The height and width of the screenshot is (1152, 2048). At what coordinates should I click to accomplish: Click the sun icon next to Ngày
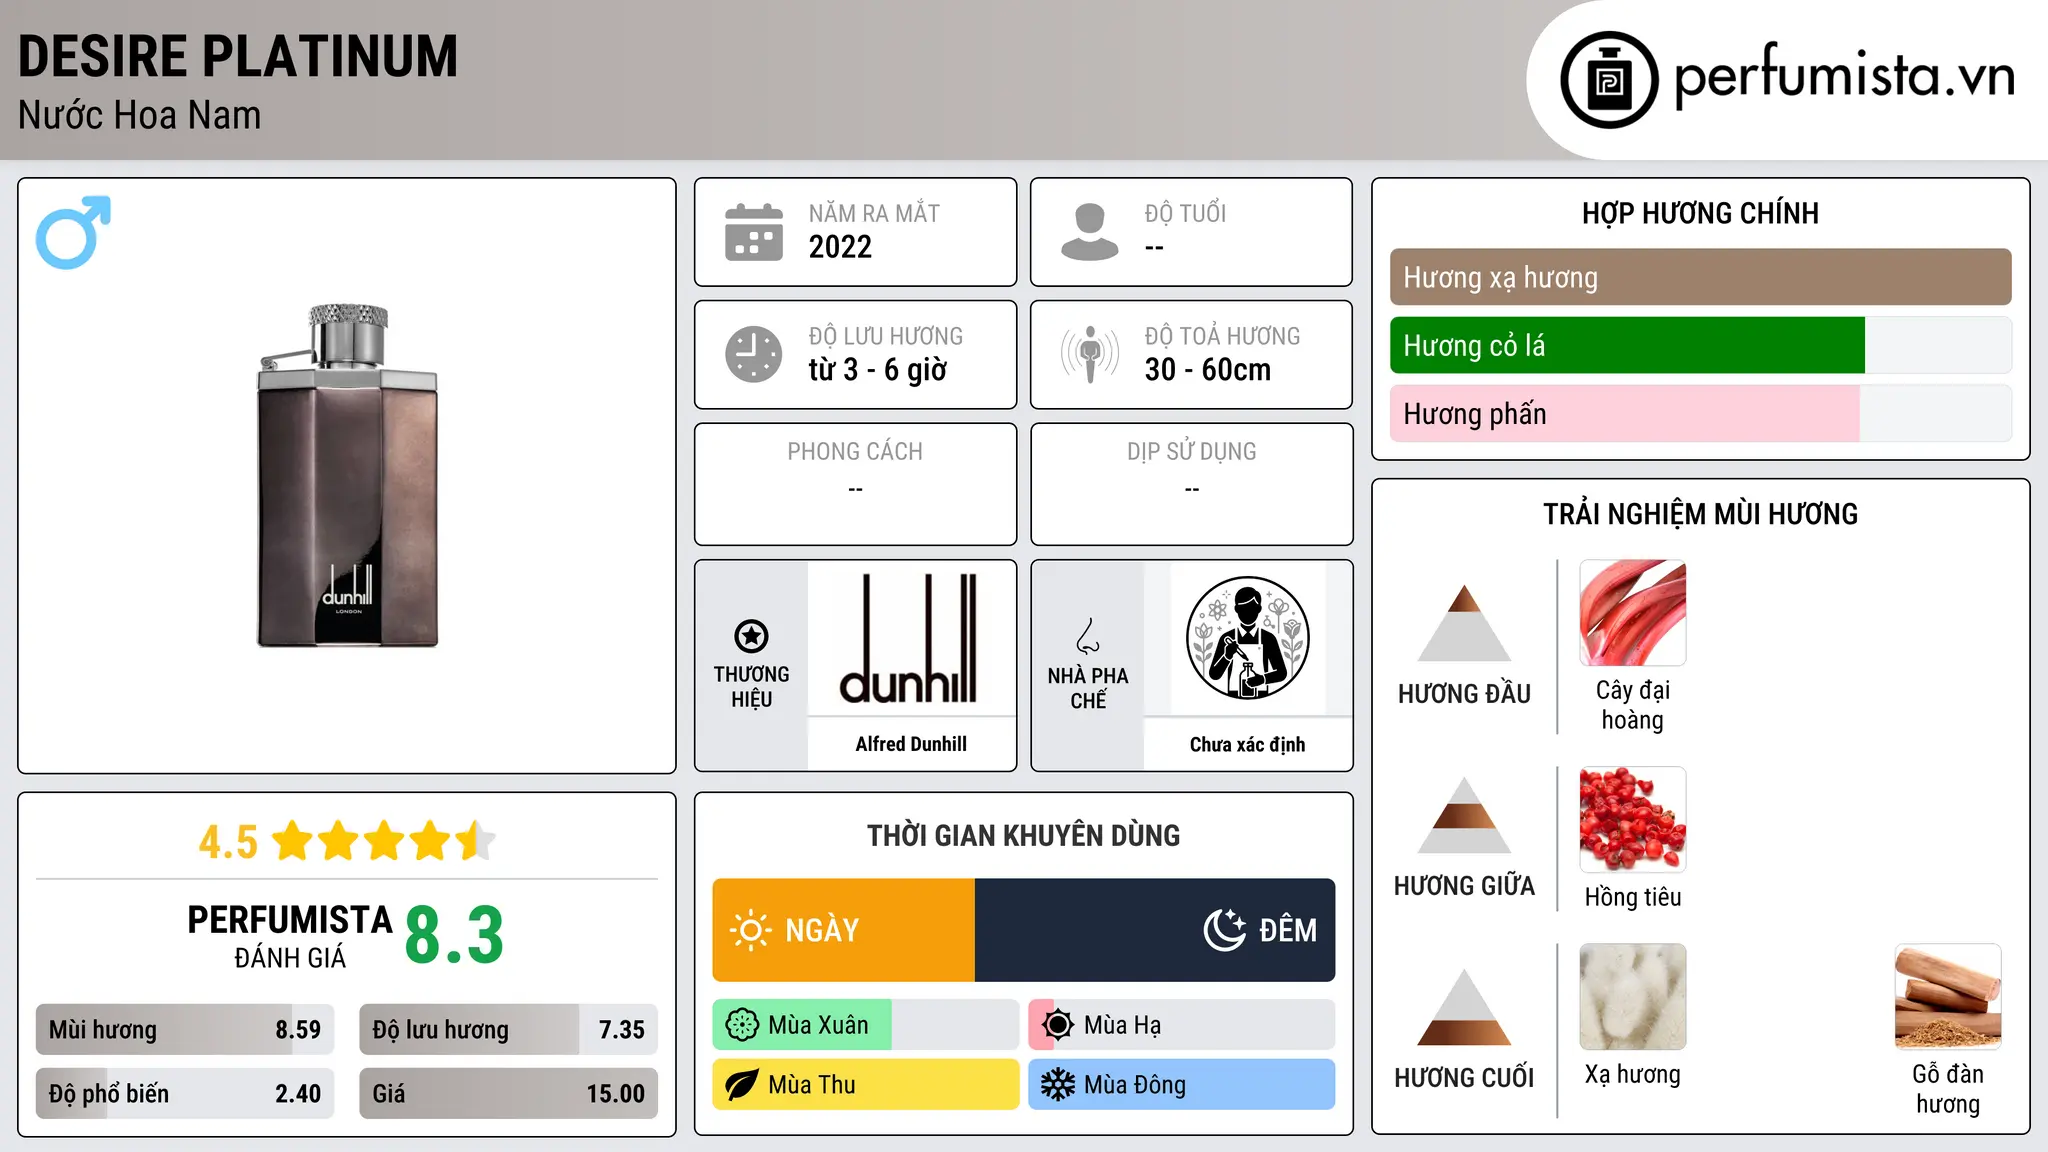[x=750, y=930]
